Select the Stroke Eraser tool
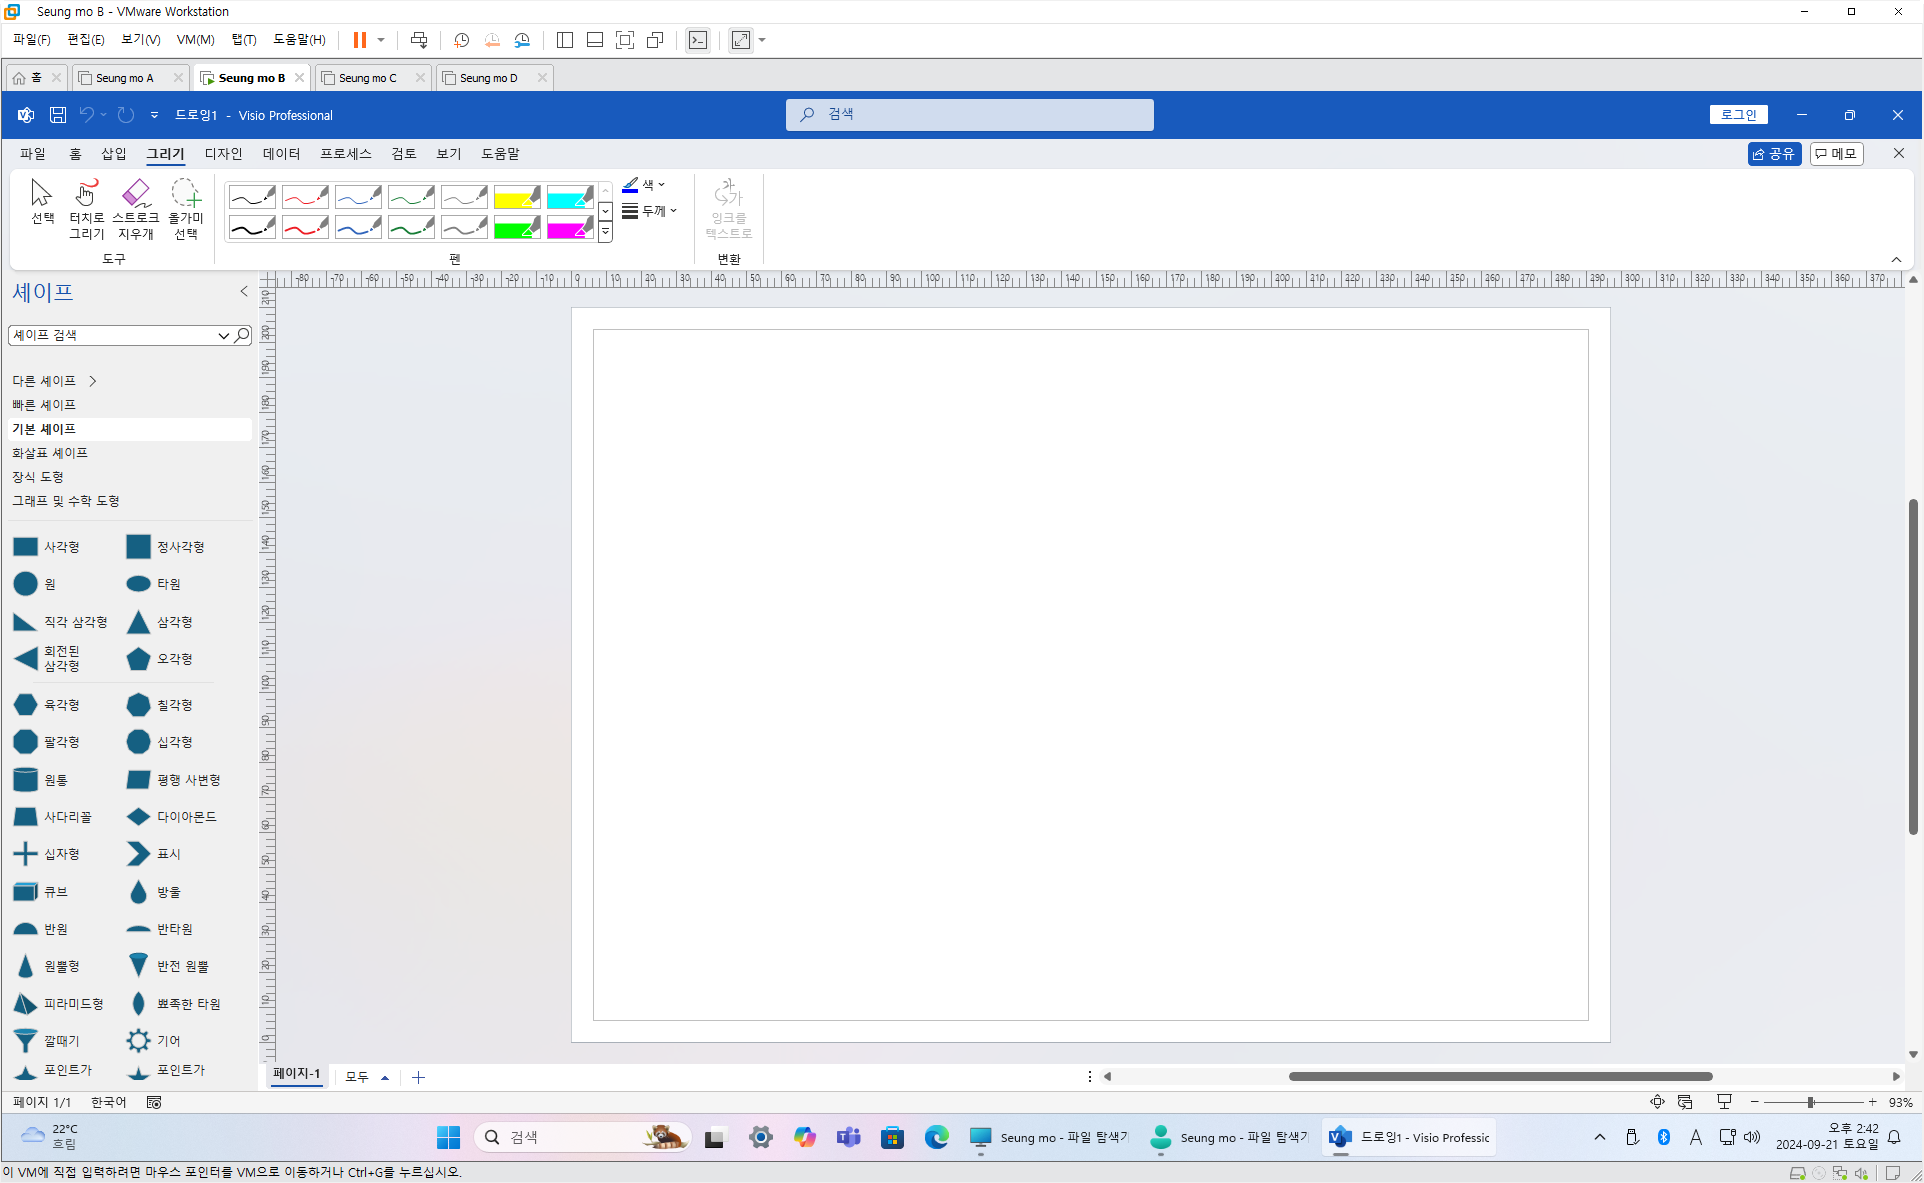1924x1183 pixels. (x=135, y=208)
